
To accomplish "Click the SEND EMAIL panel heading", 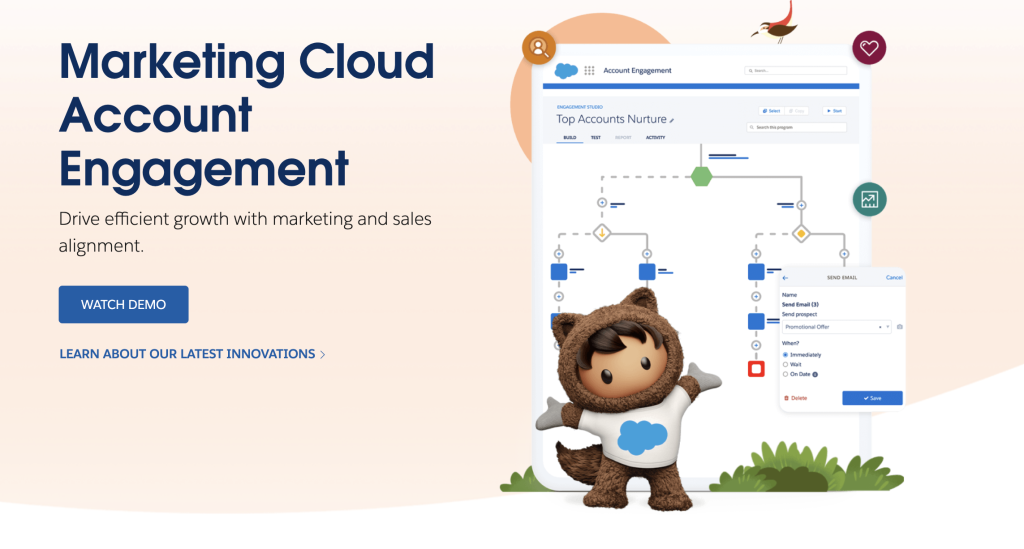I will coord(842,278).
